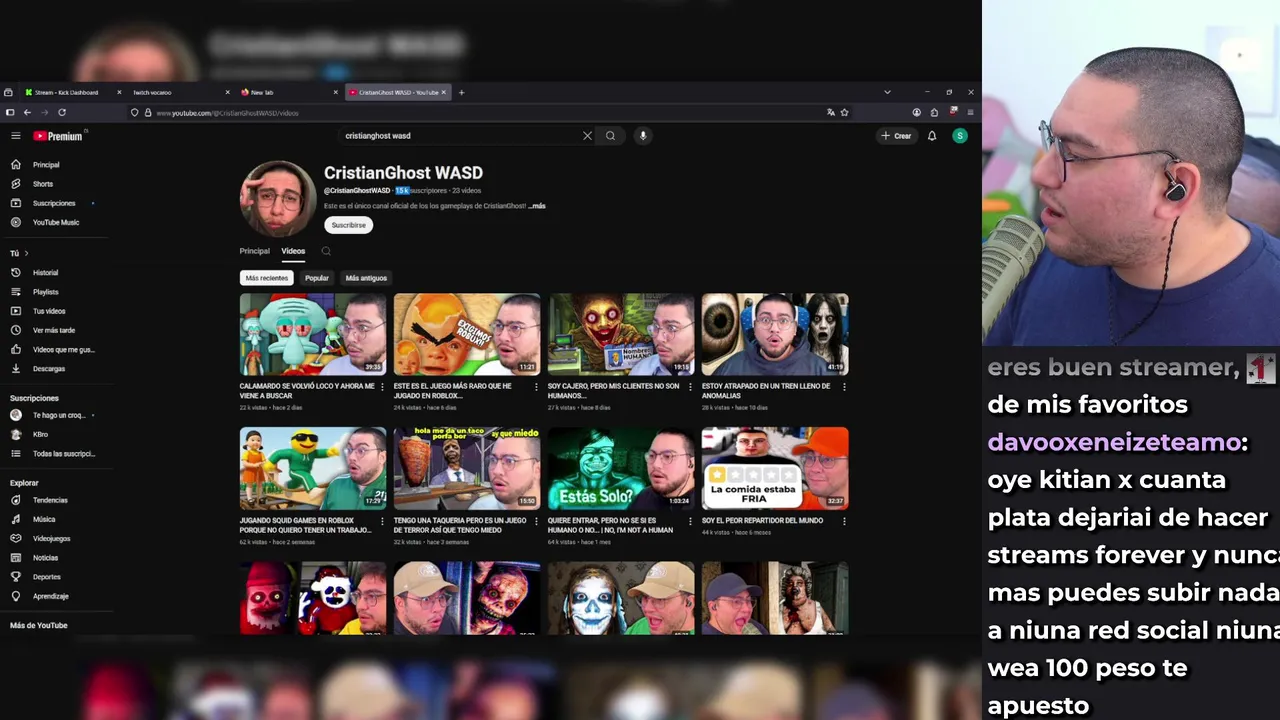Start voice search with the microphone

[x=643, y=136]
